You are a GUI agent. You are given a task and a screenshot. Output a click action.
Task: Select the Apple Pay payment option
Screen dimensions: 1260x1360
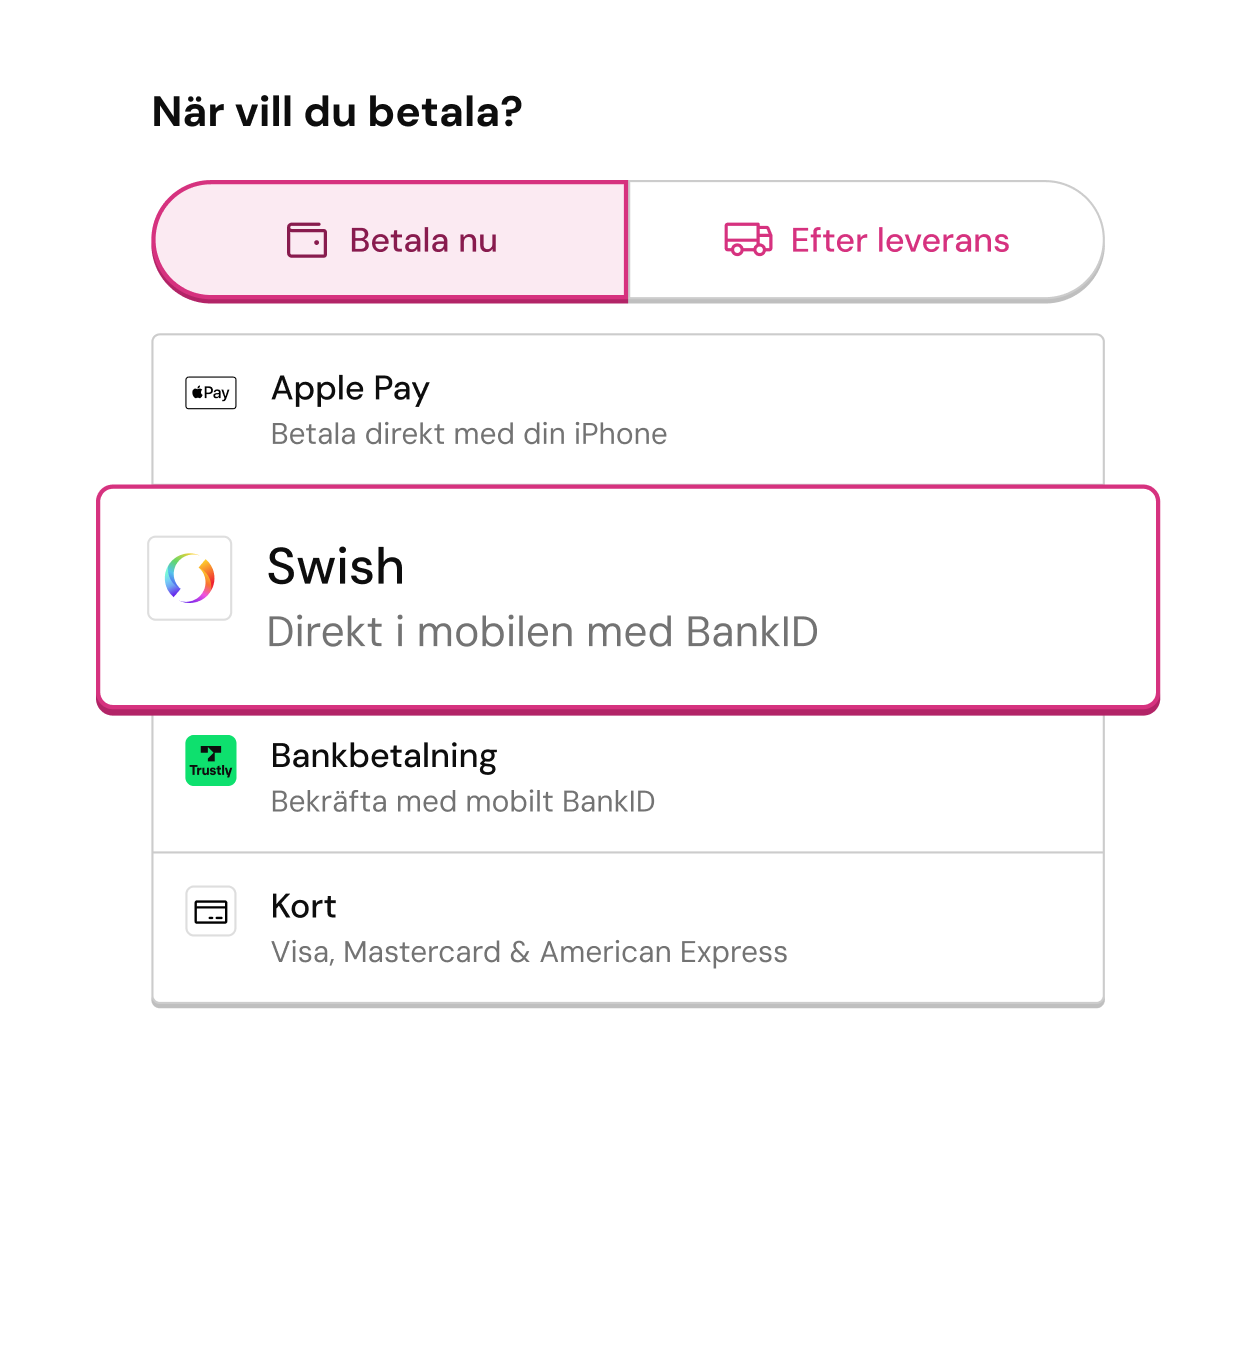click(628, 410)
